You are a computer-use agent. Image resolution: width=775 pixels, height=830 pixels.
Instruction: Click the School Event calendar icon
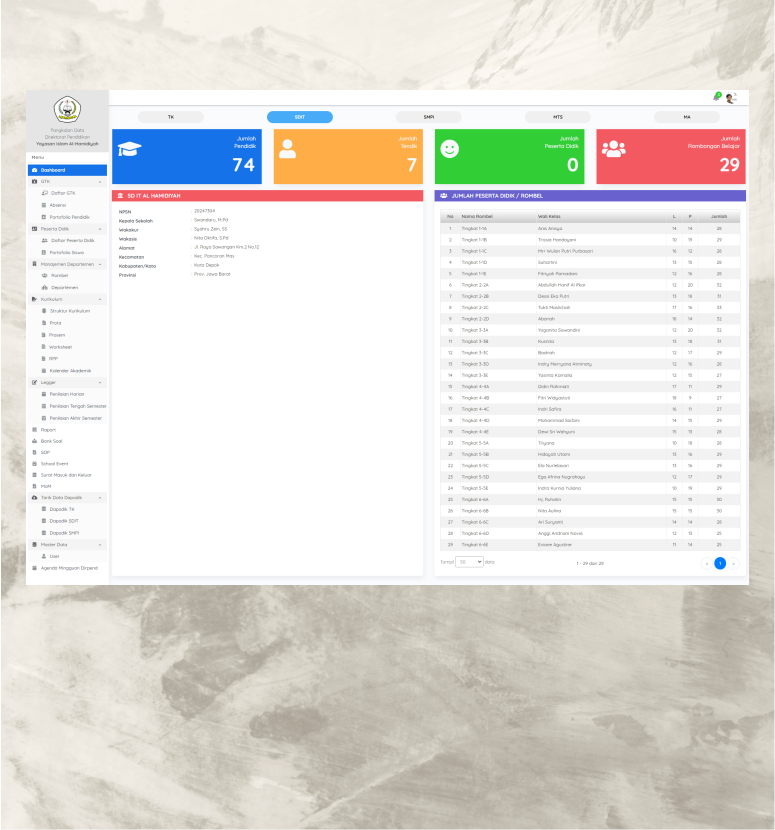click(34, 464)
